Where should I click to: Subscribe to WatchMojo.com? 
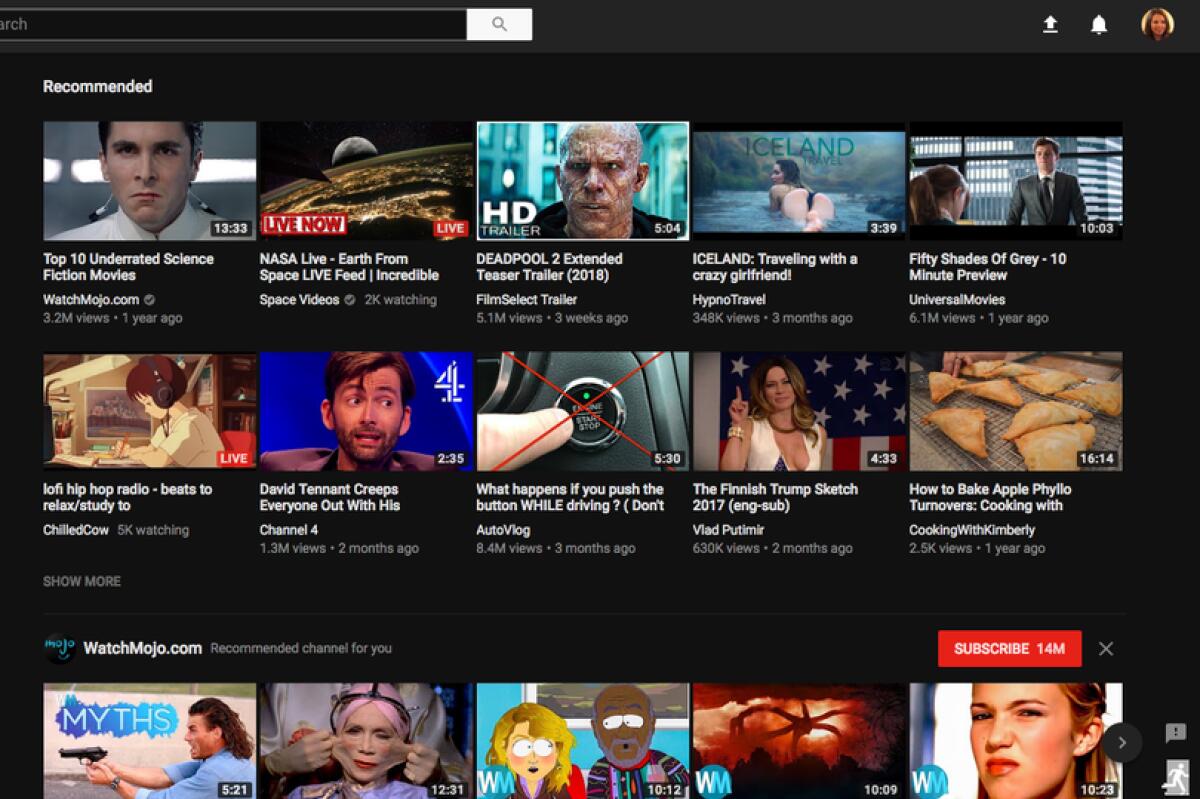coord(1009,648)
